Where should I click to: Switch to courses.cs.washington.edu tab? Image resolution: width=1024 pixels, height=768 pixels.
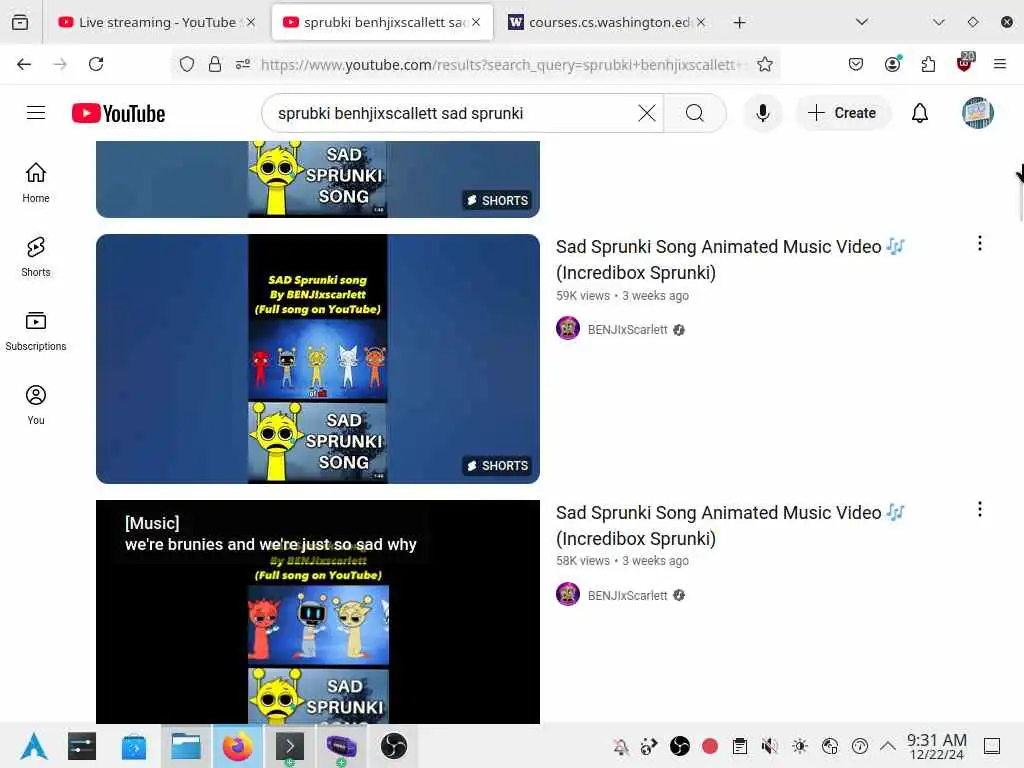(x=607, y=22)
